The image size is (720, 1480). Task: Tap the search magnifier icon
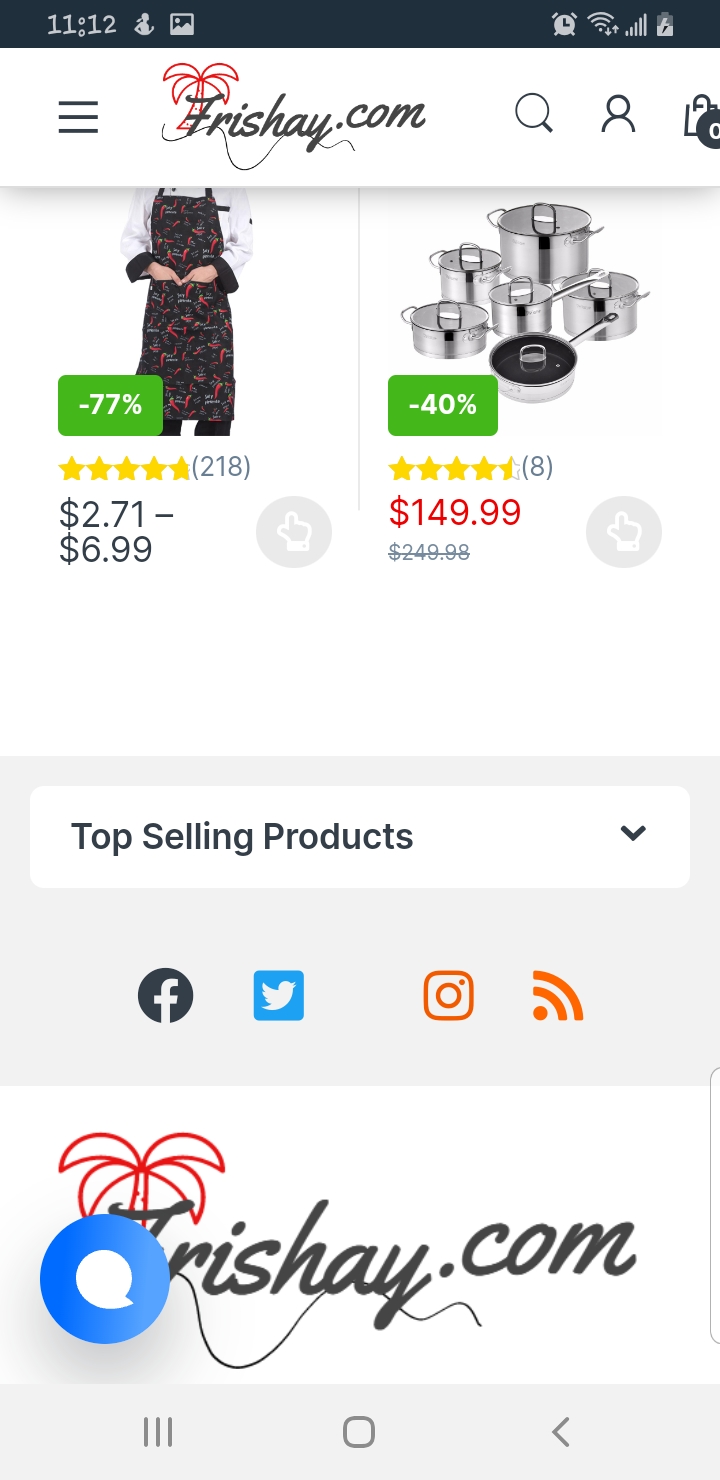(x=534, y=115)
